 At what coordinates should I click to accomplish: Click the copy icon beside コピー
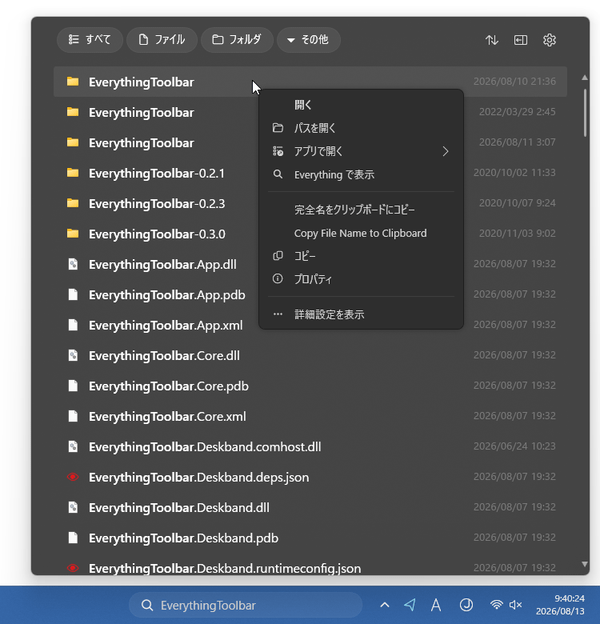coord(278,255)
